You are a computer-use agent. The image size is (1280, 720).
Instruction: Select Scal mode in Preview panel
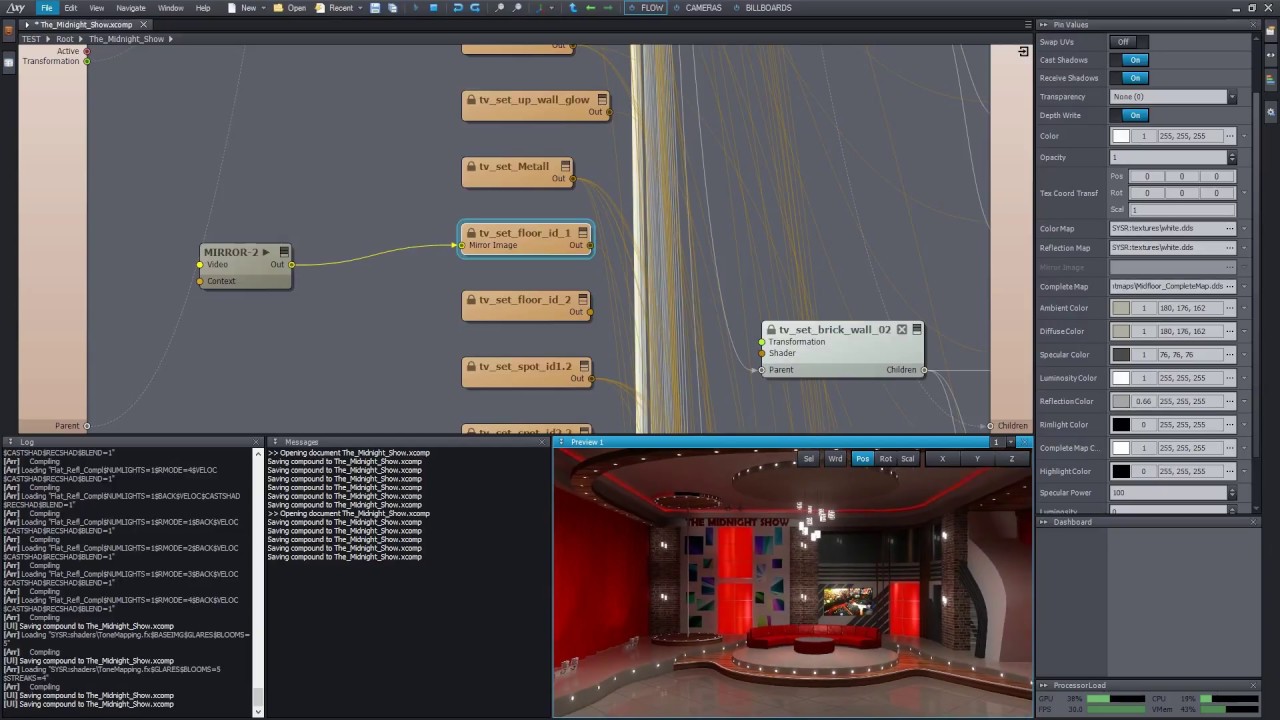click(x=908, y=459)
